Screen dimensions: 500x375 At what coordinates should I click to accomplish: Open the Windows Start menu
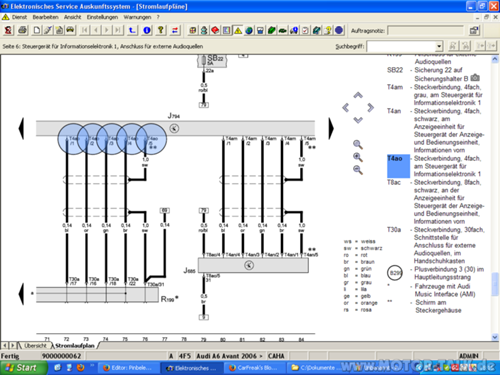tap(23, 368)
